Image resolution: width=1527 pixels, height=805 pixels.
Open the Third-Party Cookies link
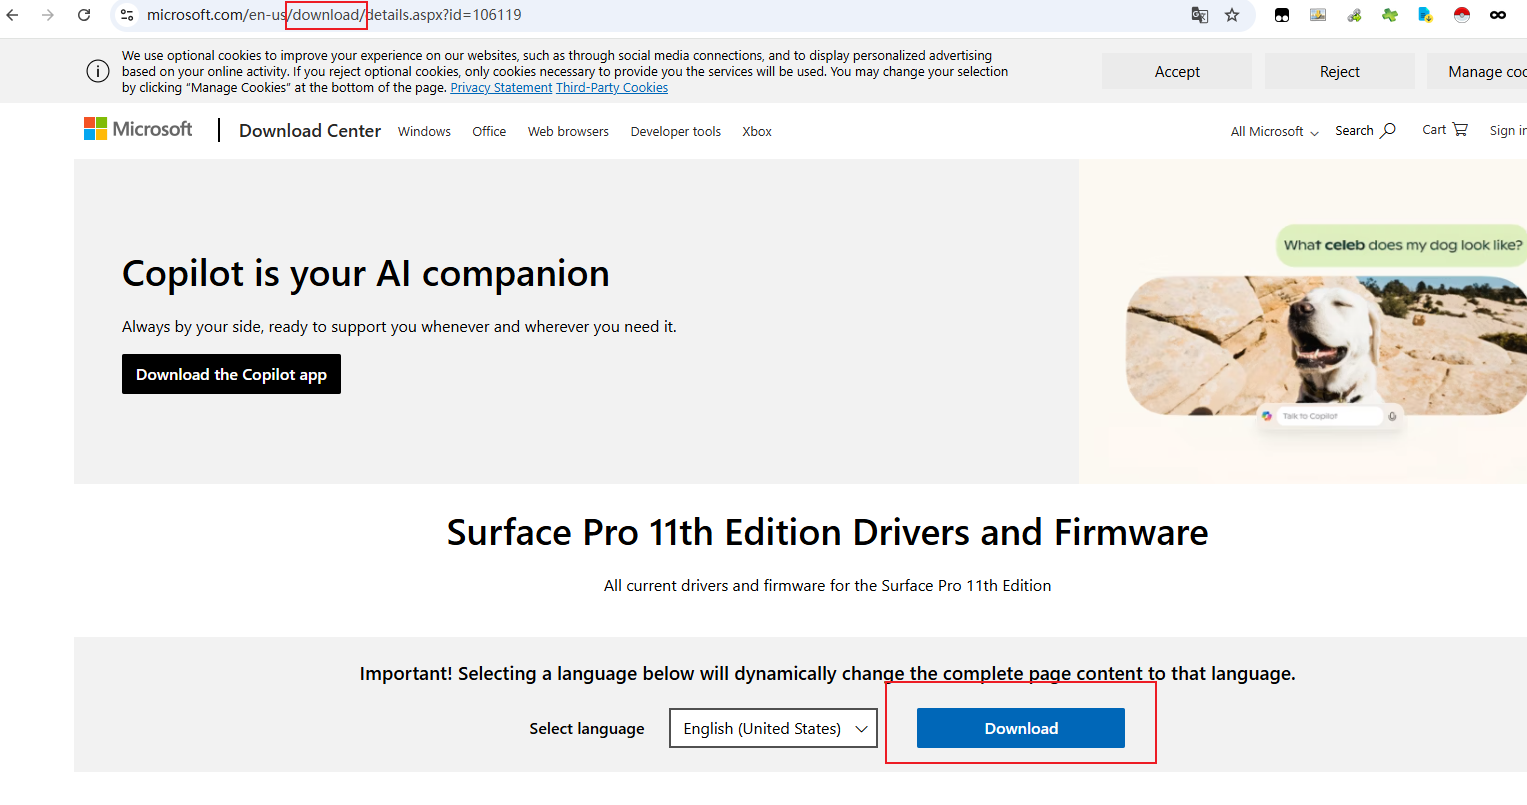pyautogui.click(x=612, y=88)
